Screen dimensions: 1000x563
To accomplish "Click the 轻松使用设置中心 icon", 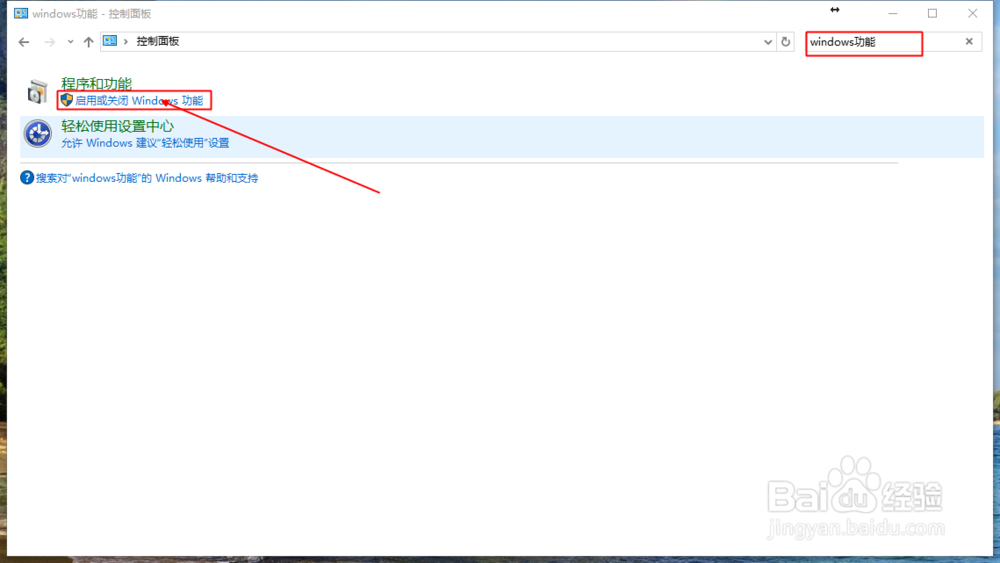I will click(38, 134).
